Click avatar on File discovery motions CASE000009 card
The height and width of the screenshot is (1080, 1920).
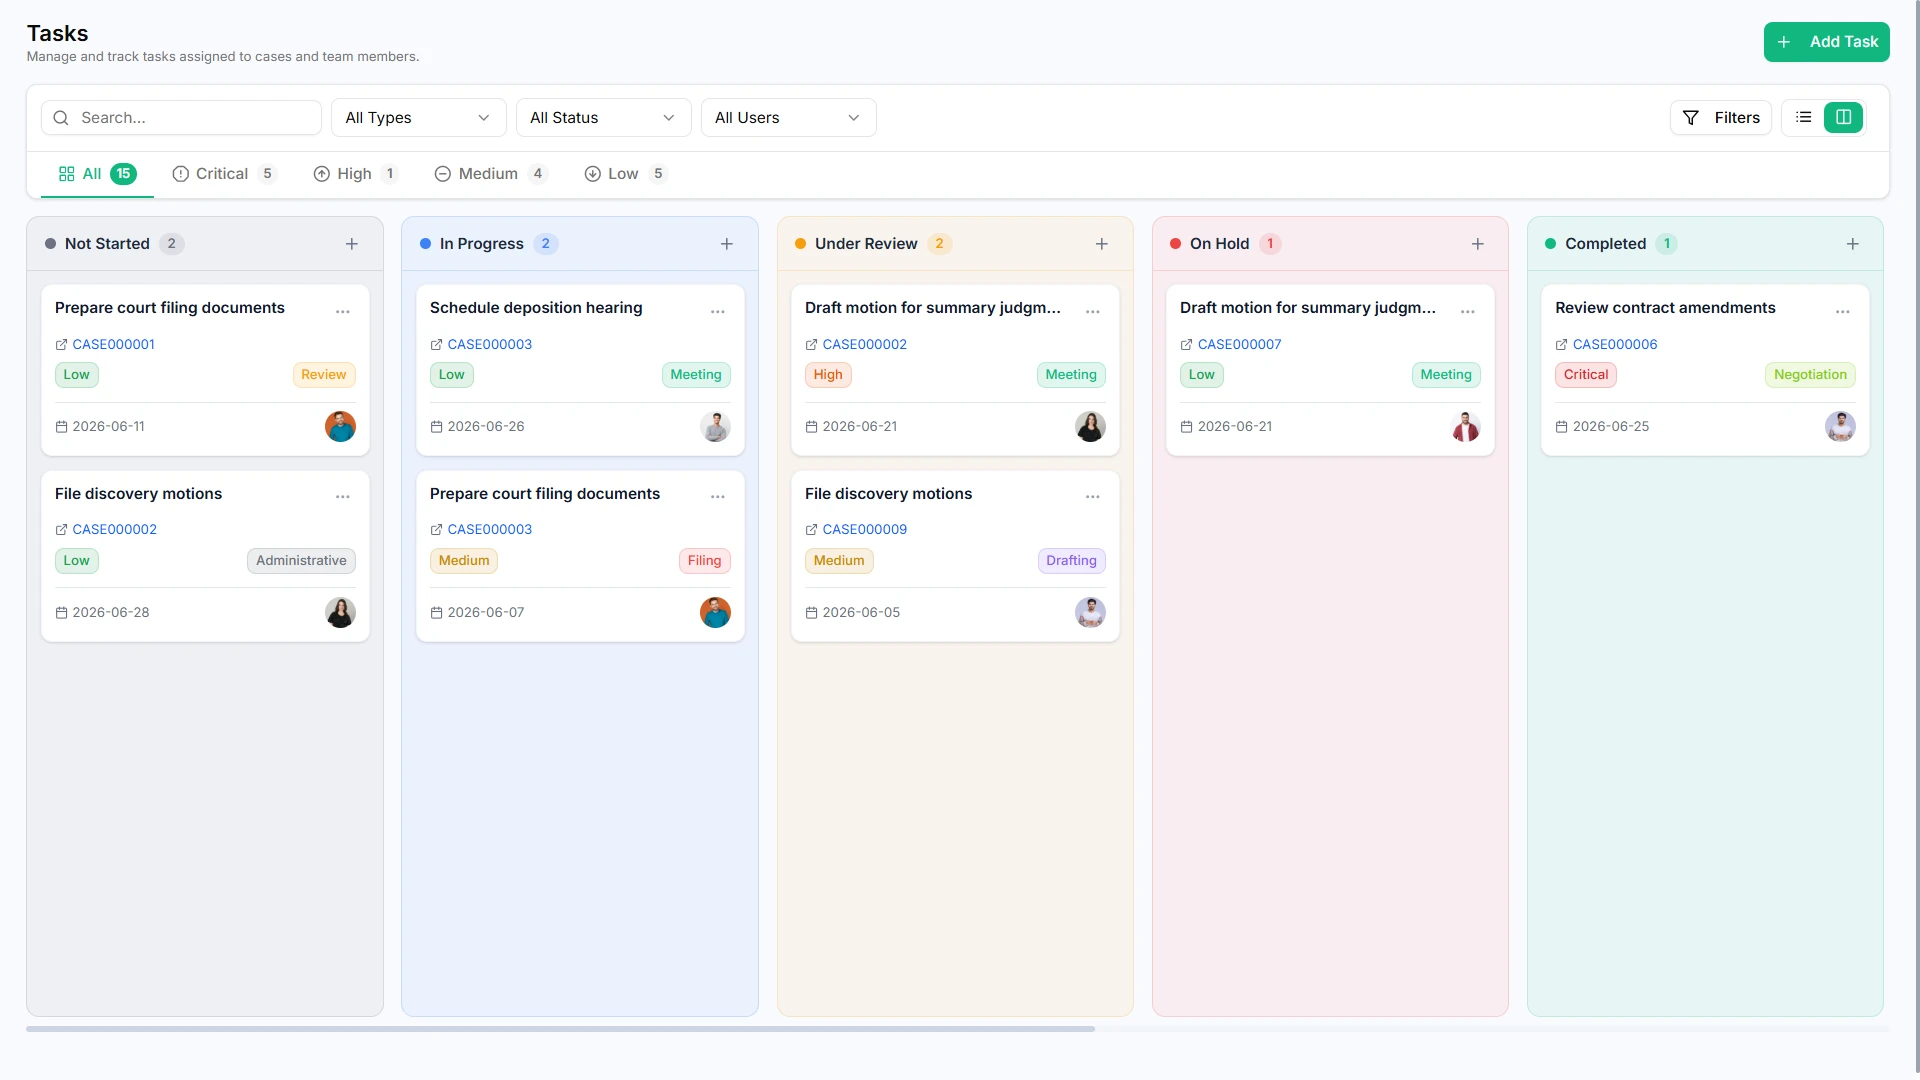(x=1090, y=613)
